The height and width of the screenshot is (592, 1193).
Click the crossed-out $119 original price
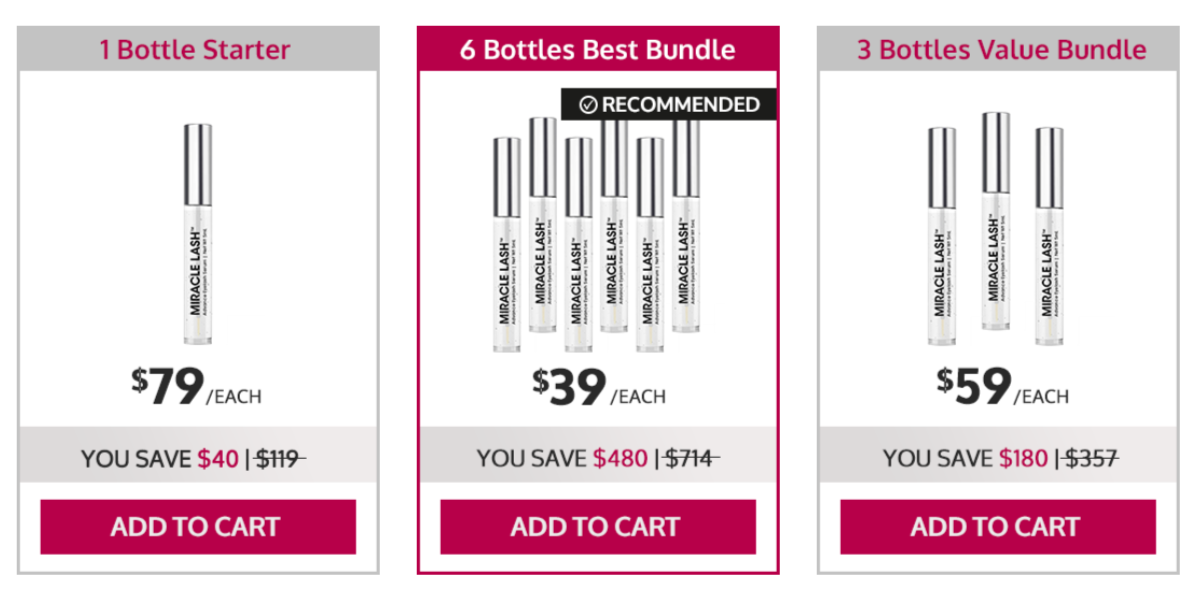[276, 457]
